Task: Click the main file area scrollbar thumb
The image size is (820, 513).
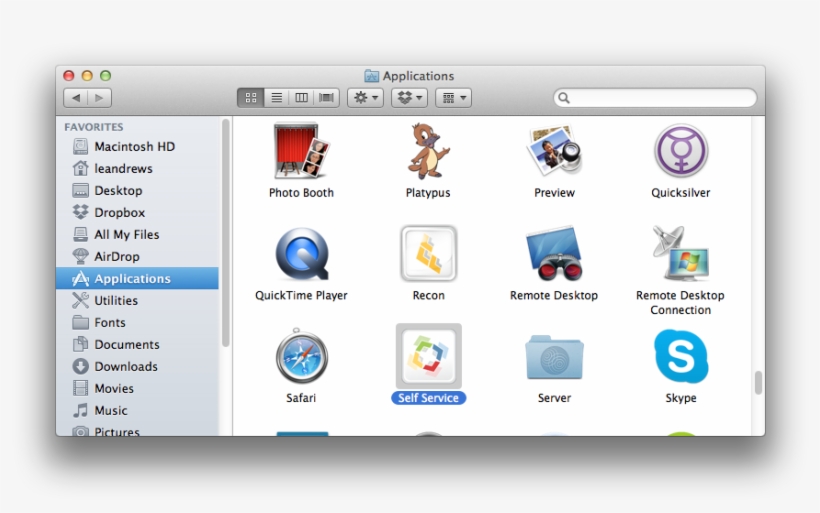Action: (758, 383)
